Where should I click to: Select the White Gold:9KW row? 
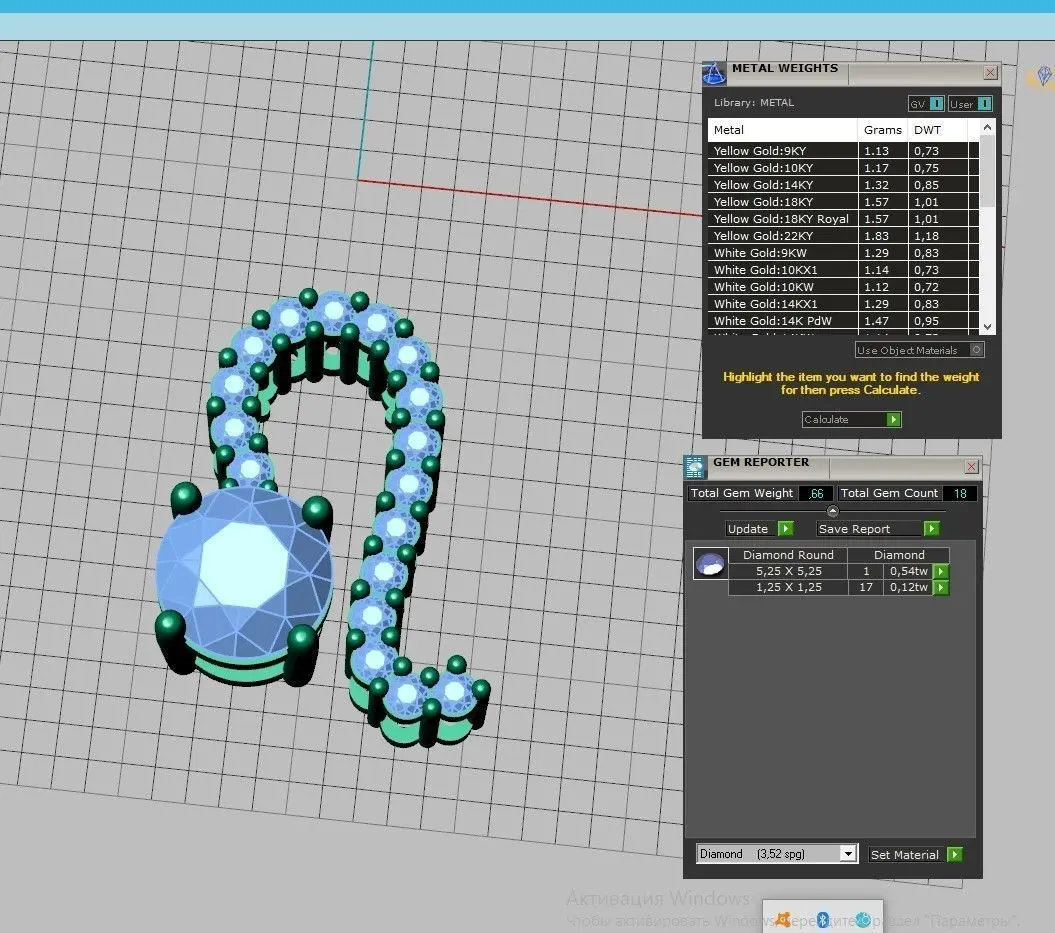[x=843, y=253]
